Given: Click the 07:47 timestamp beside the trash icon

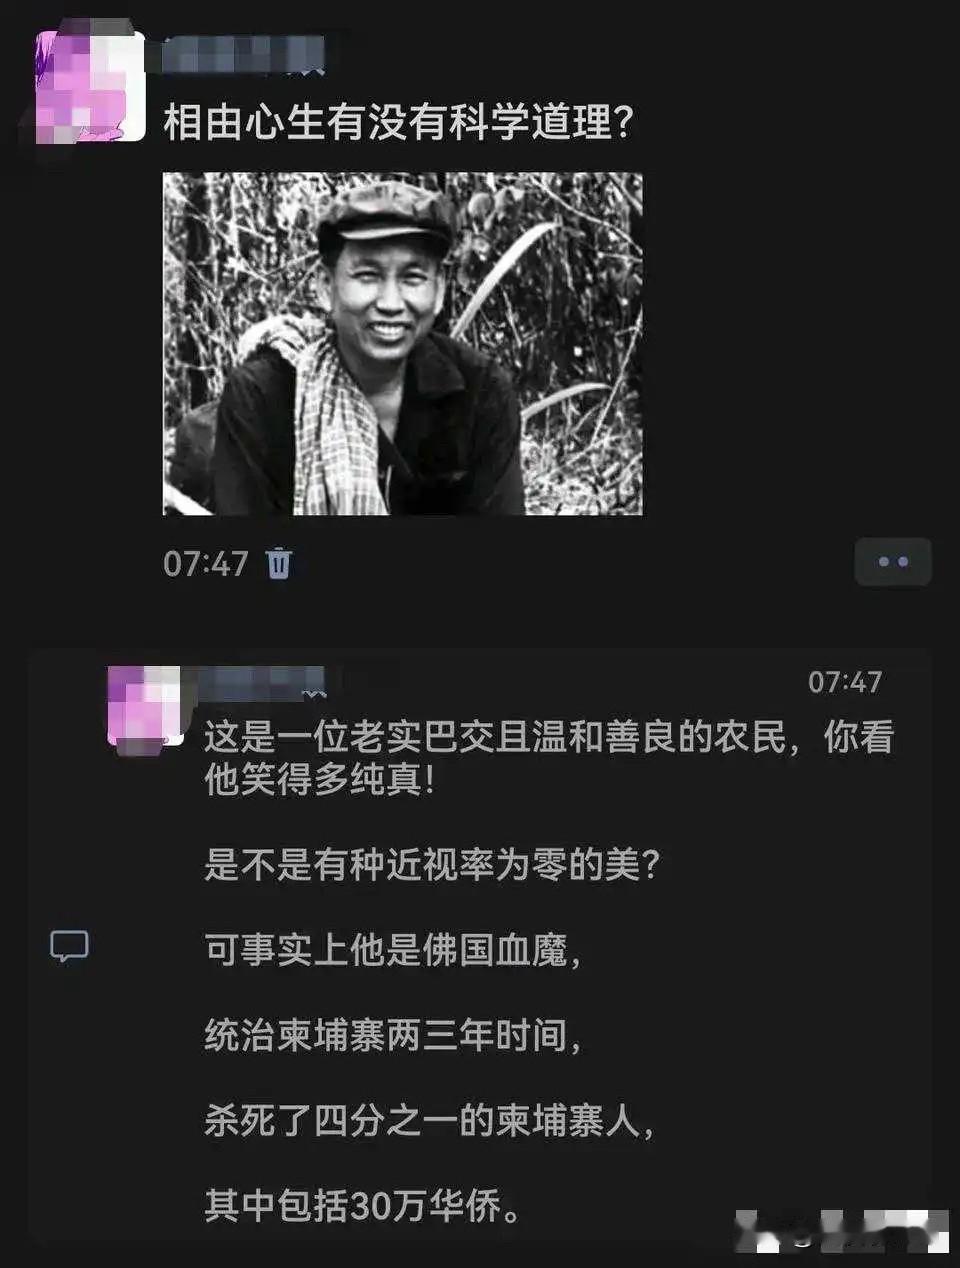Looking at the screenshot, I should click(205, 563).
